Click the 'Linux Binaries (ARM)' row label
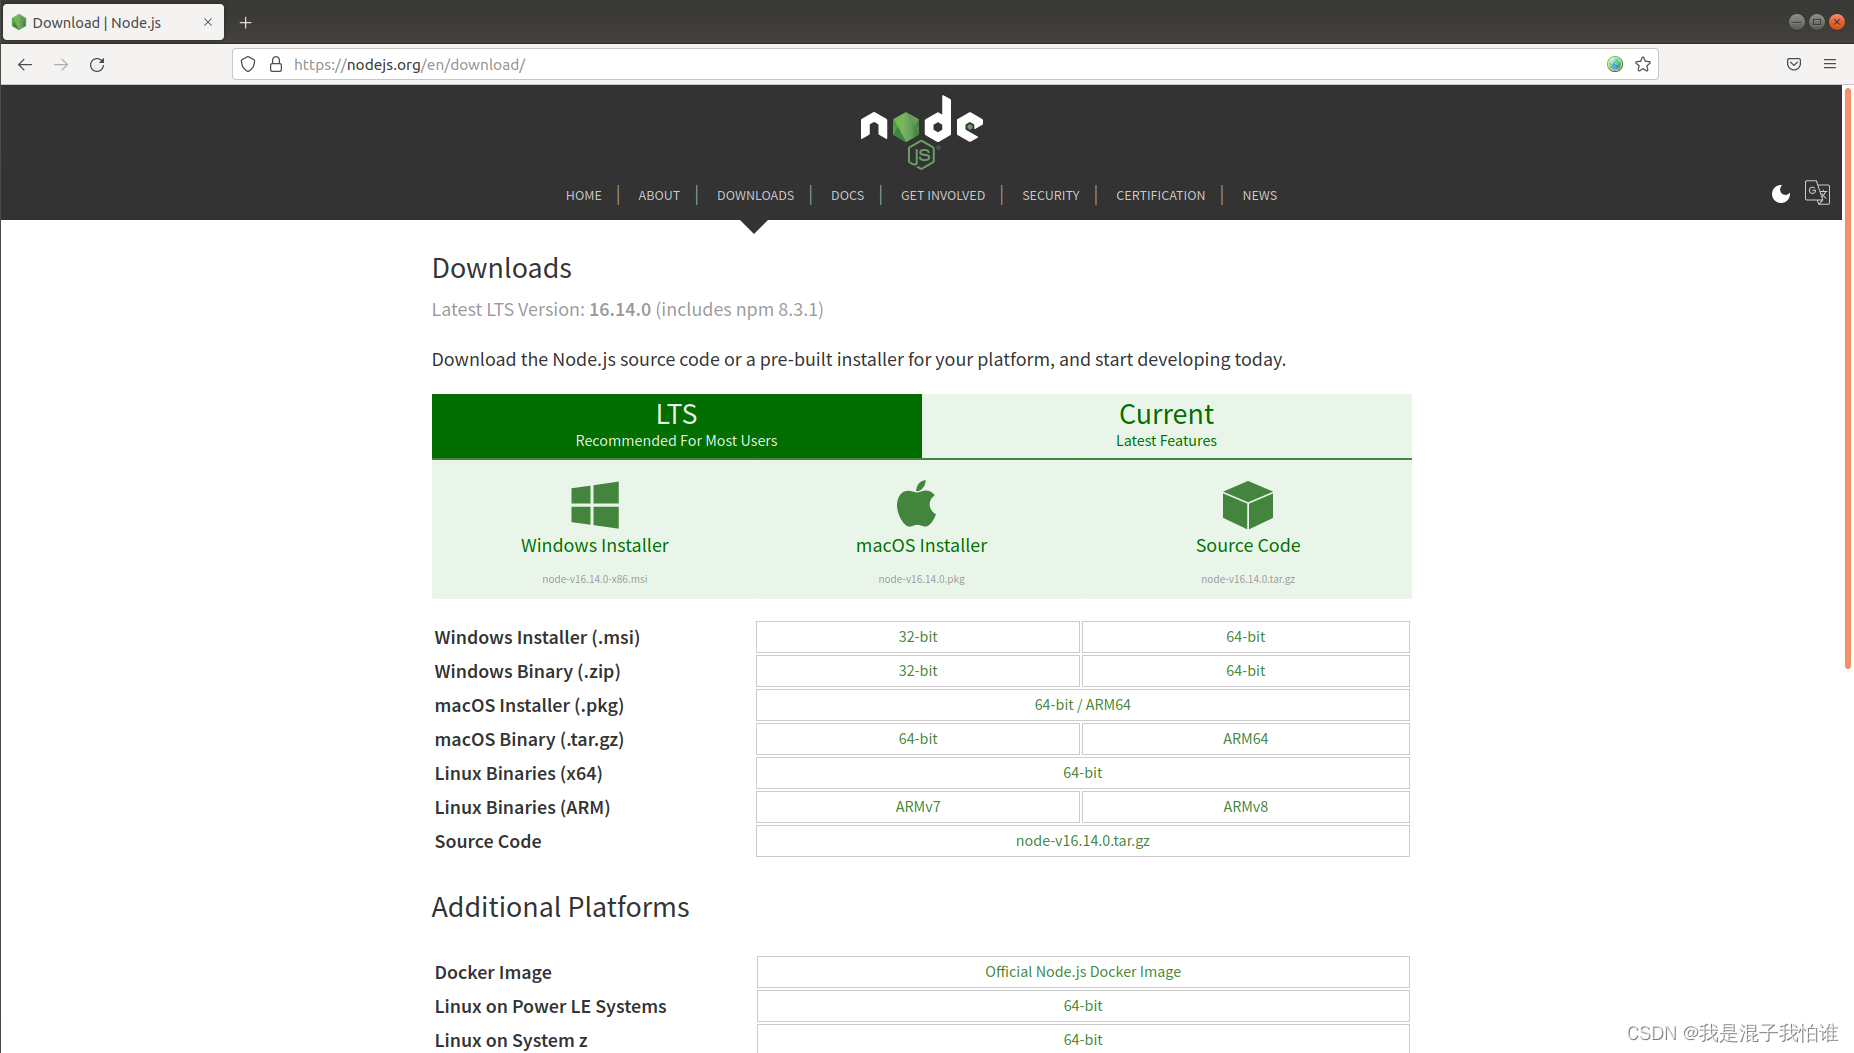1854x1053 pixels. (522, 807)
